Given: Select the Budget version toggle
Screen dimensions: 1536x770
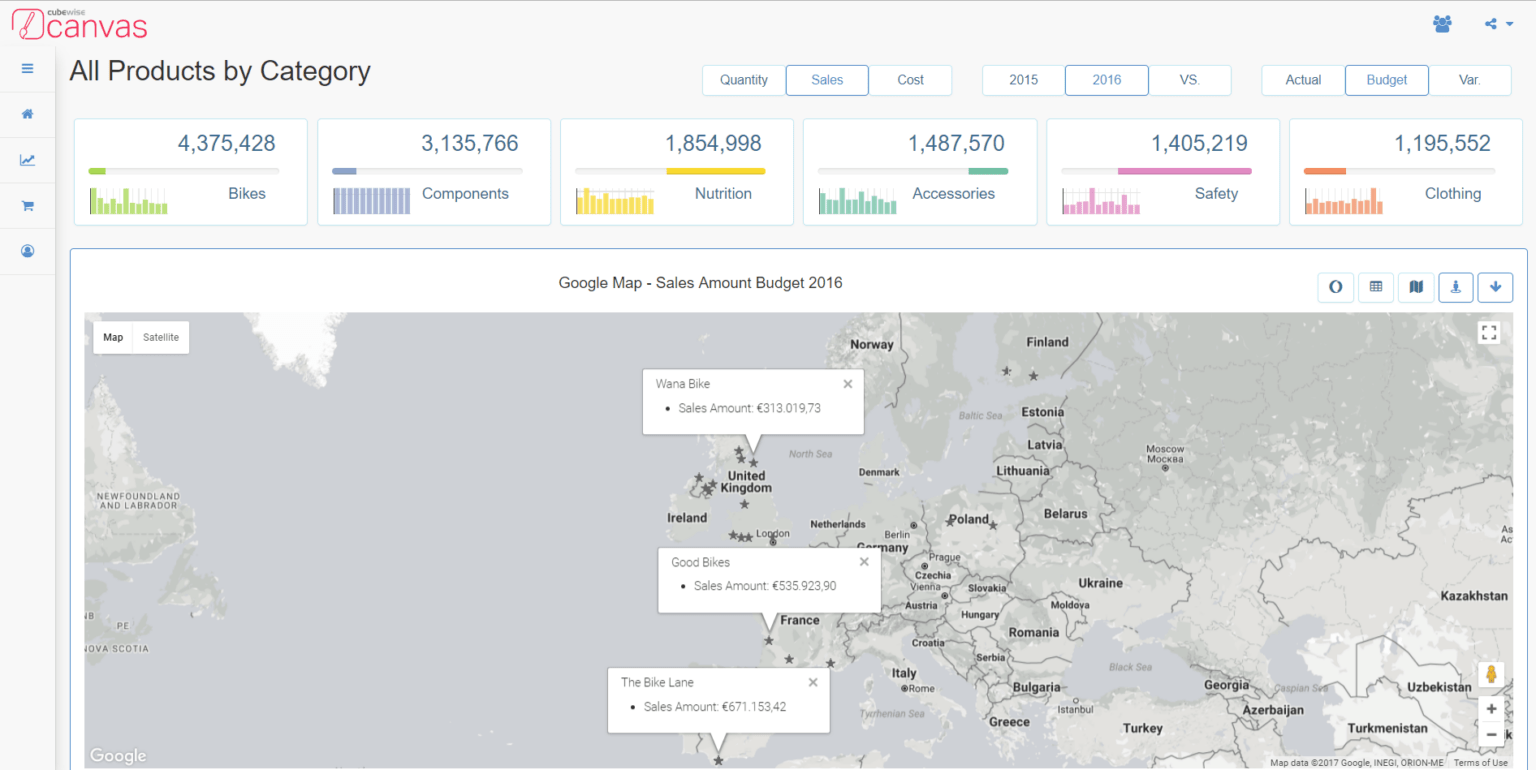Looking at the screenshot, I should click(1387, 80).
